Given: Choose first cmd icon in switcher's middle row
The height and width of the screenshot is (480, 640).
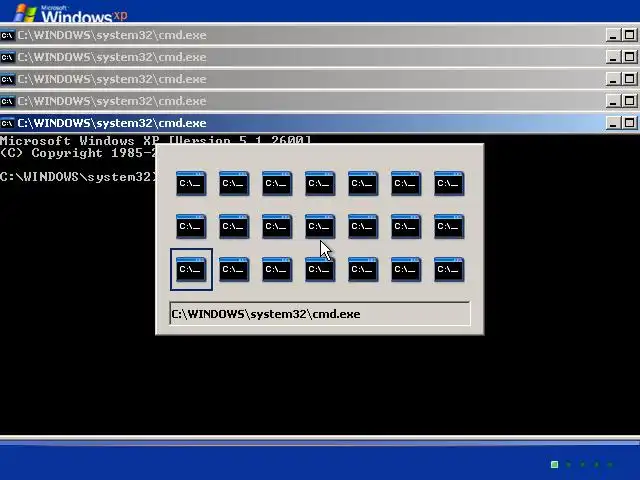Looking at the screenshot, I should [x=191, y=226].
